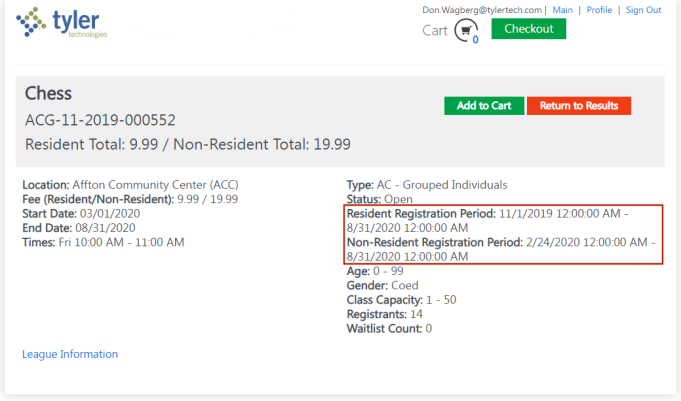Click the Tyler Technologies logo
The image size is (681, 401).
[62, 22]
